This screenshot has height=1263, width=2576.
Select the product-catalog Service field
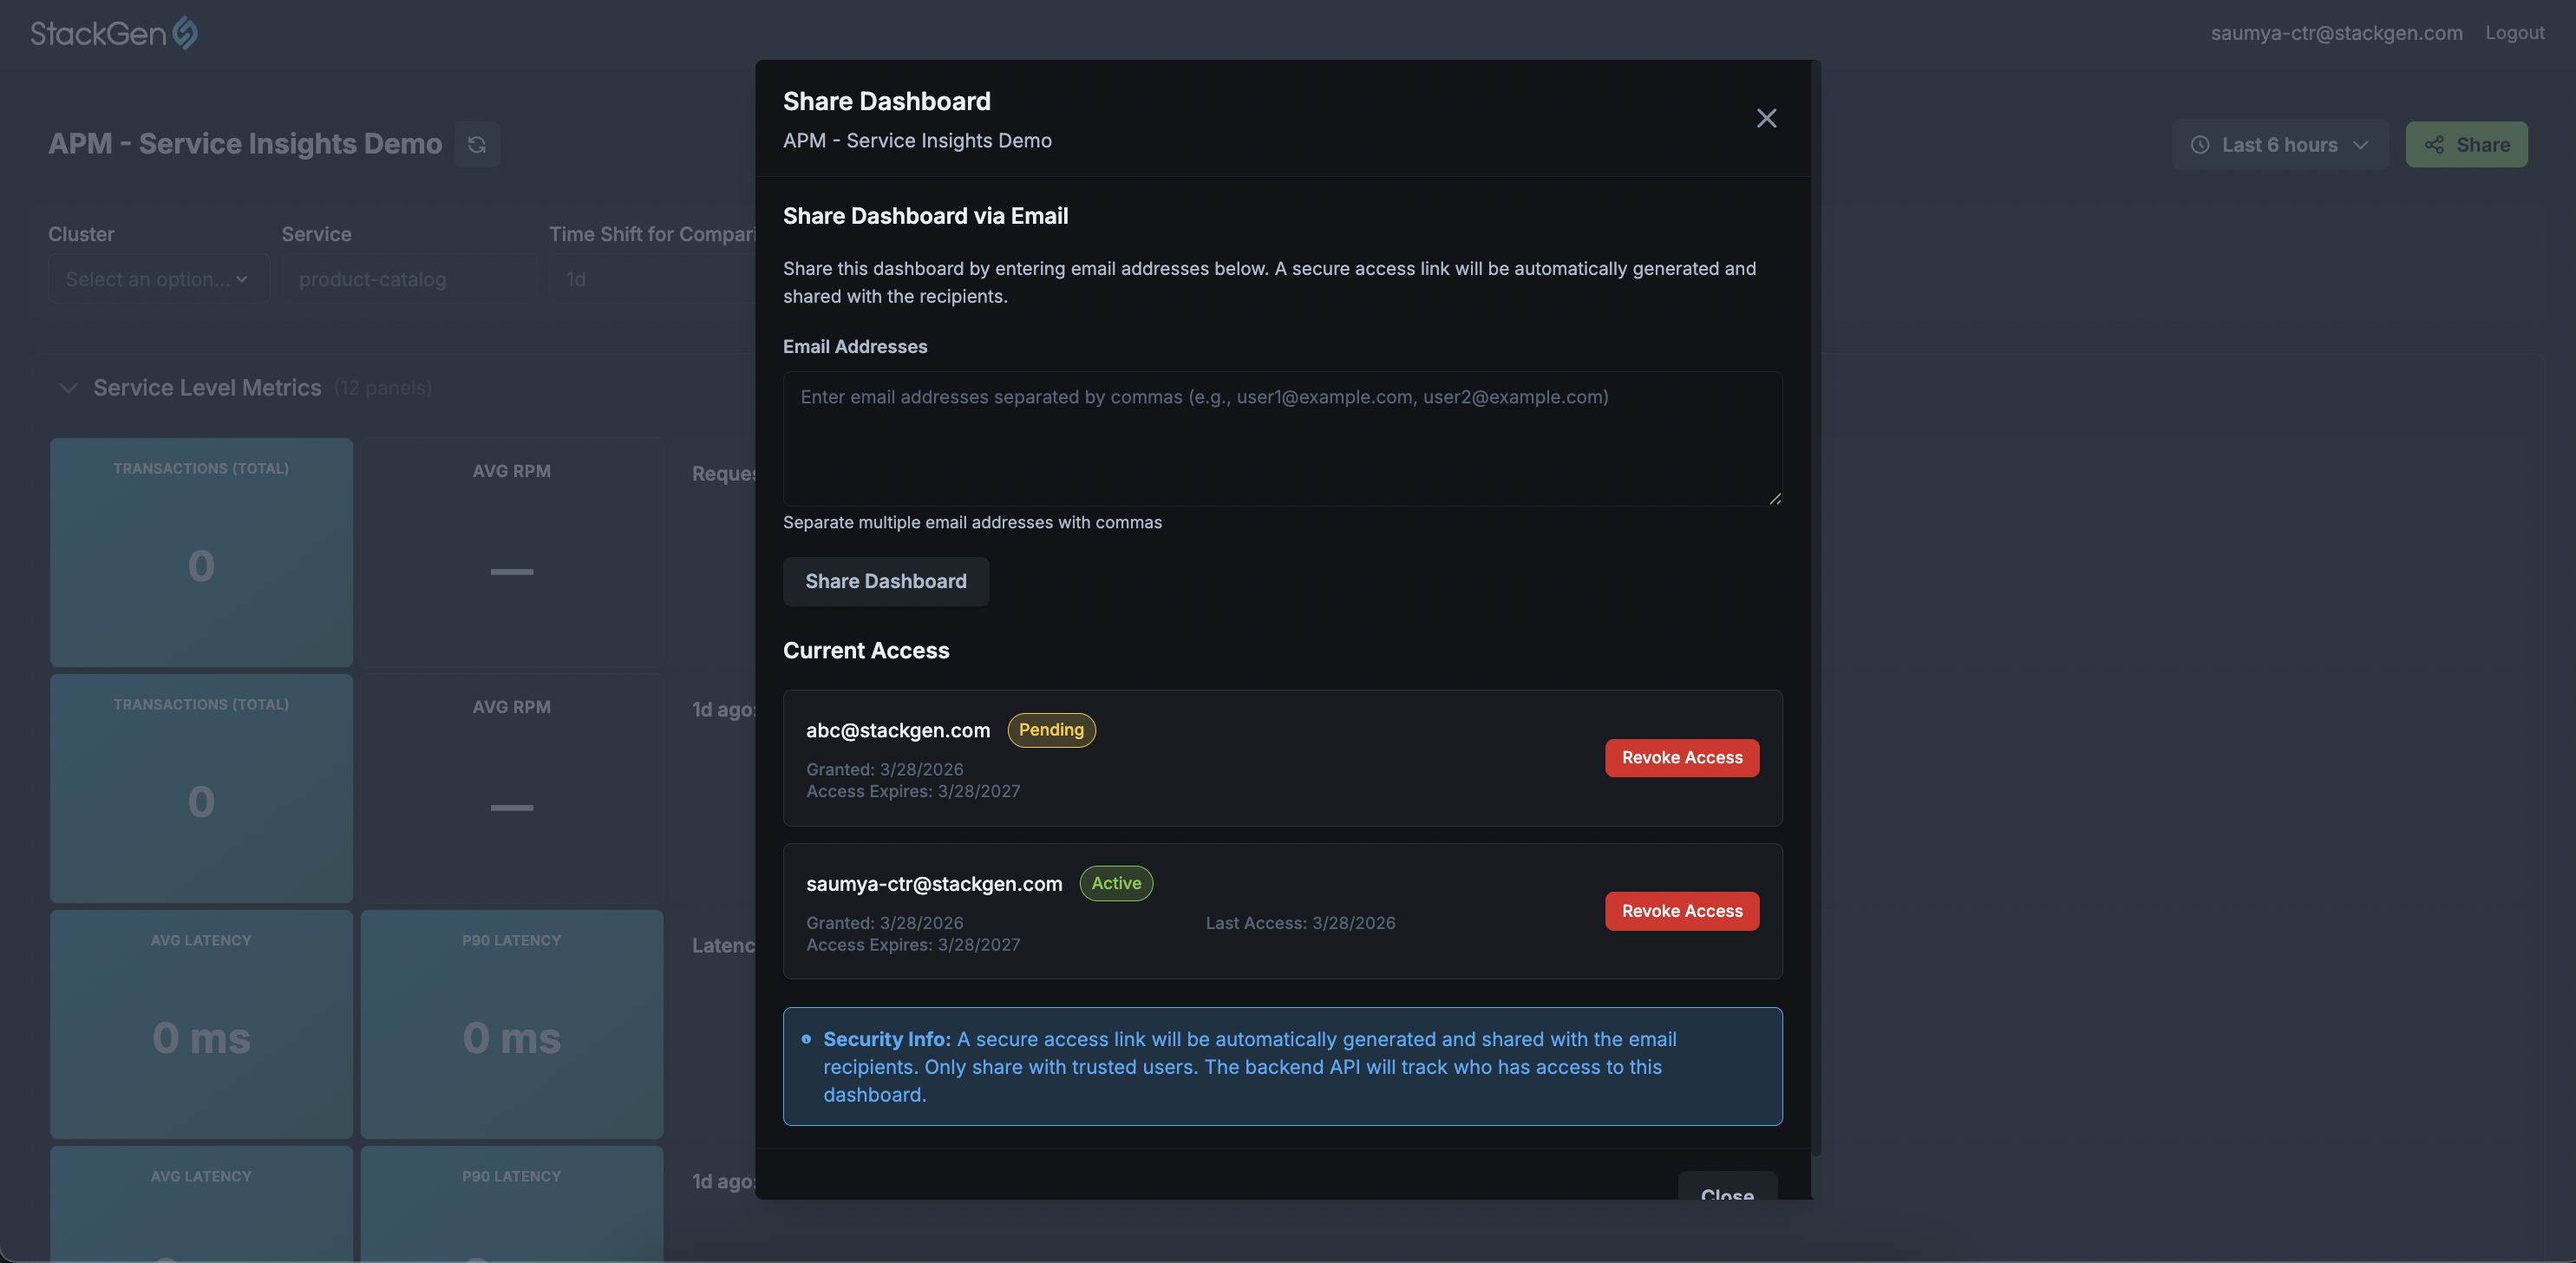[409, 279]
